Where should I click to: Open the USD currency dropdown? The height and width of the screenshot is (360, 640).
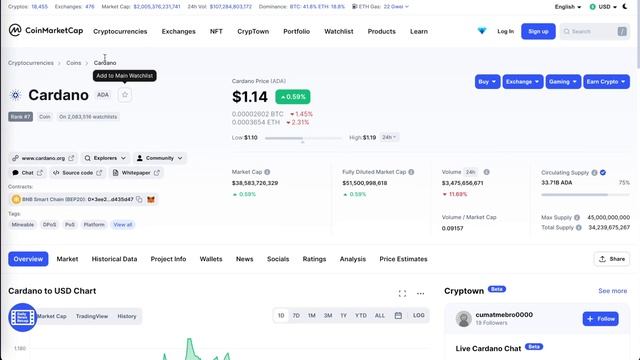[x=603, y=7]
